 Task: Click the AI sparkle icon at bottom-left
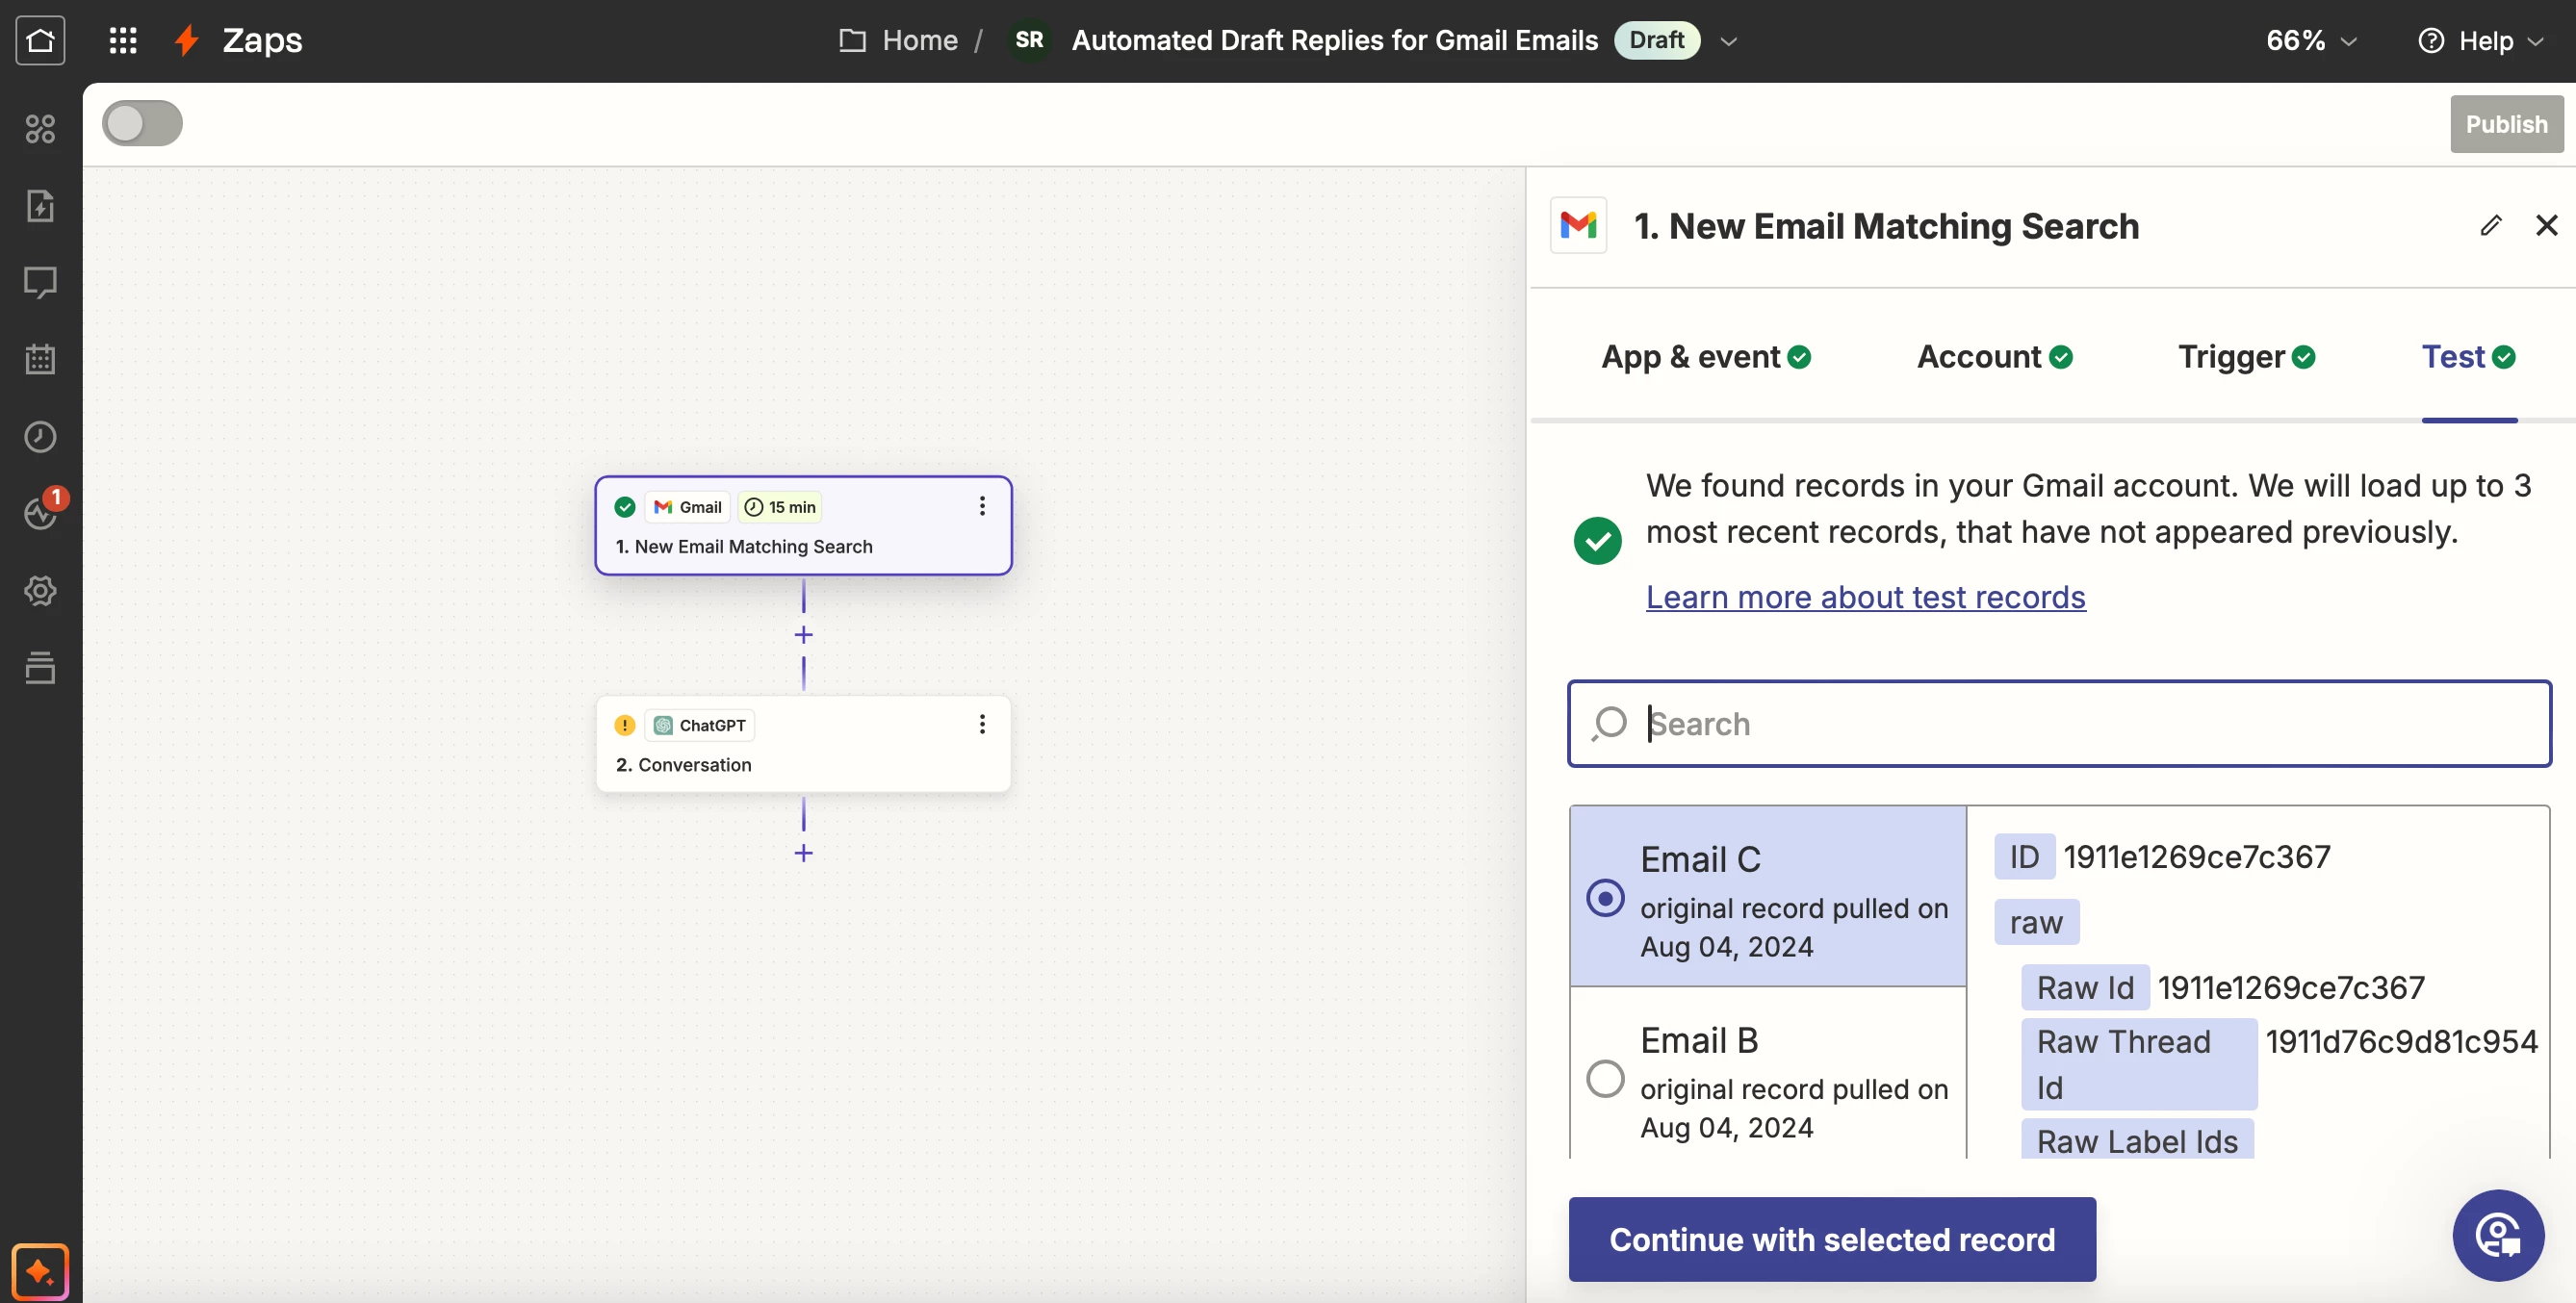[x=40, y=1271]
